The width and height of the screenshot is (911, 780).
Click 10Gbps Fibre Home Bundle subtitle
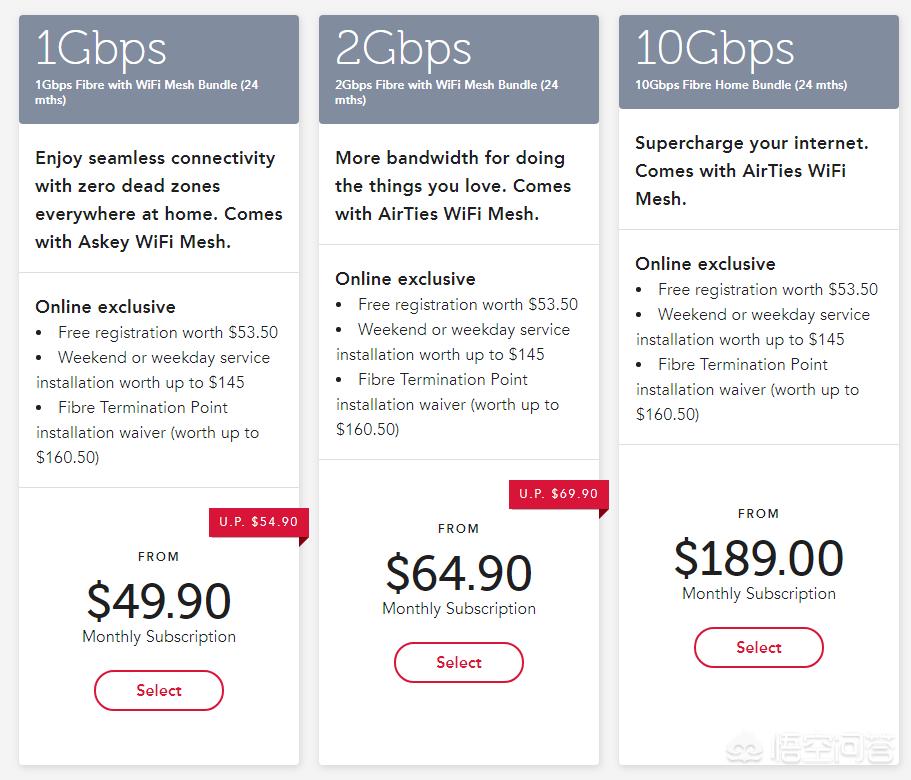[x=741, y=85]
